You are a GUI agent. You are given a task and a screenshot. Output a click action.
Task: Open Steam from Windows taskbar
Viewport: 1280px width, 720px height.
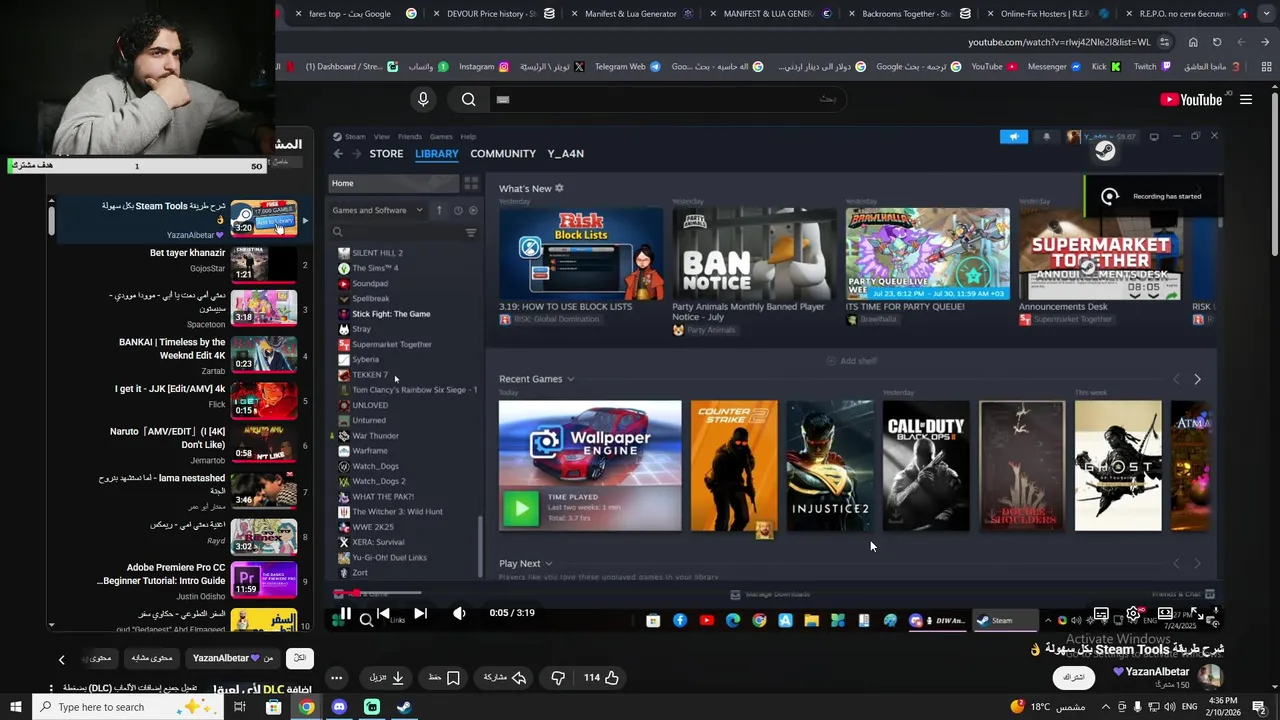(x=404, y=707)
